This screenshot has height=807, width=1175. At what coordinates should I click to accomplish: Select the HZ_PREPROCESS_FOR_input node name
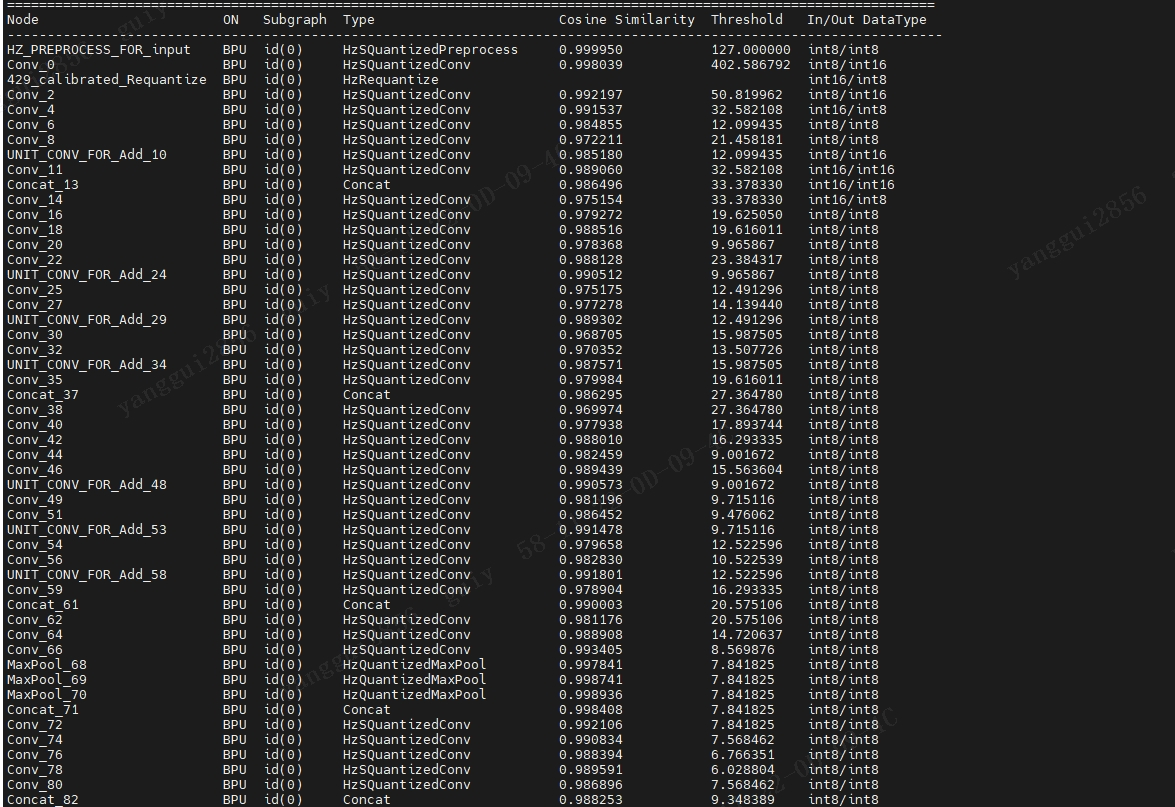pyautogui.click(x=98, y=50)
